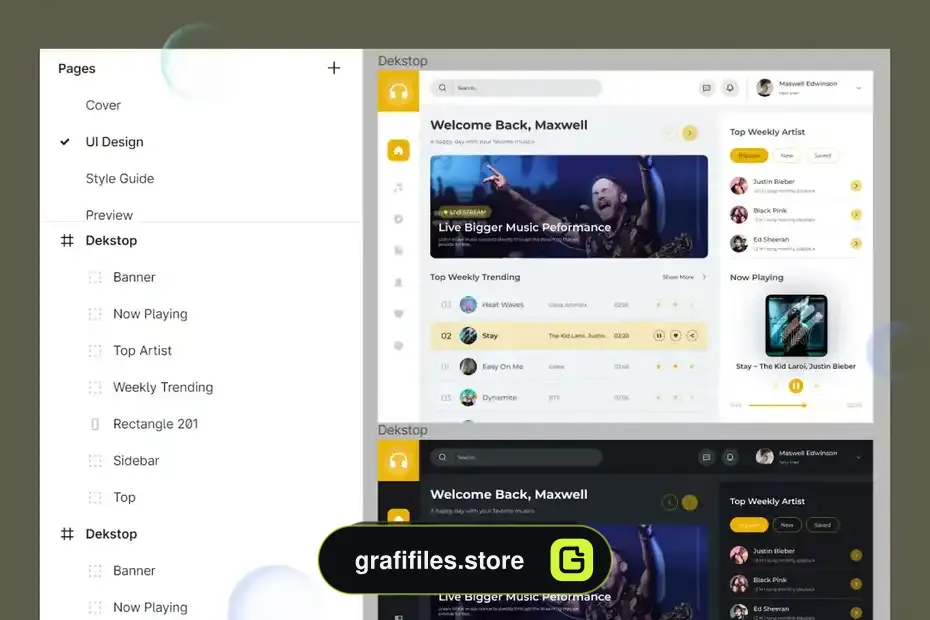Image resolution: width=930 pixels, height=620 pixels.
Task: Click the "Heat Waves" track title
Action: pyautogui.click(x=503, y=305)
